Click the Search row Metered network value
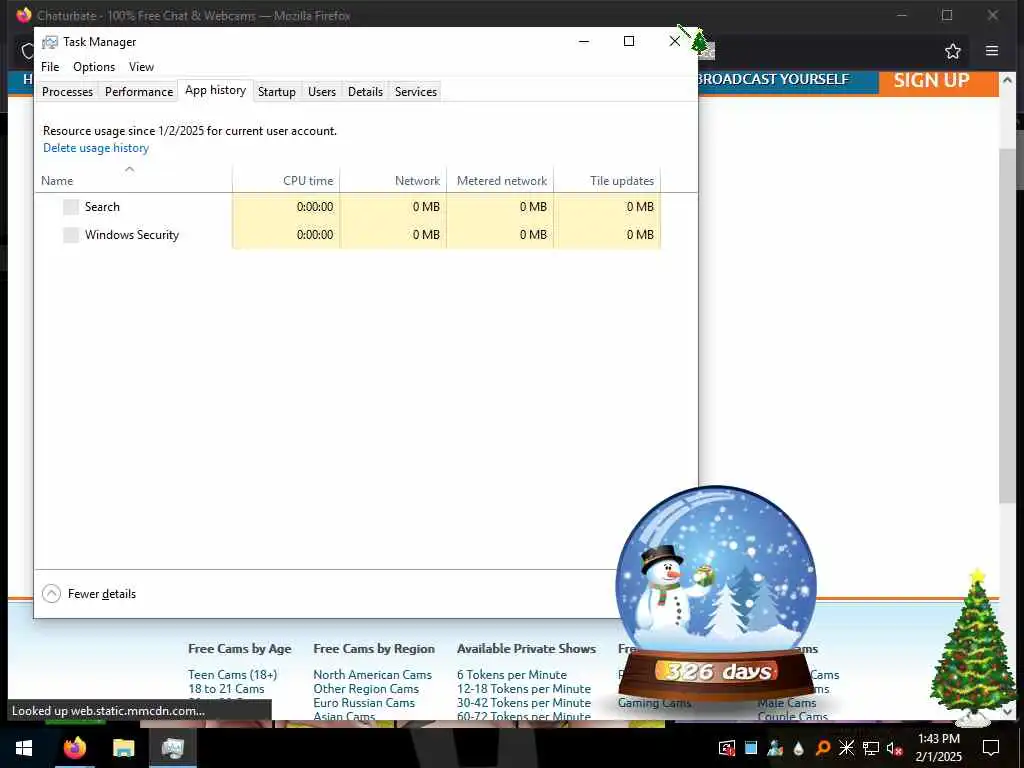Viewport: 1024px width, 768px height. [533, 207]
